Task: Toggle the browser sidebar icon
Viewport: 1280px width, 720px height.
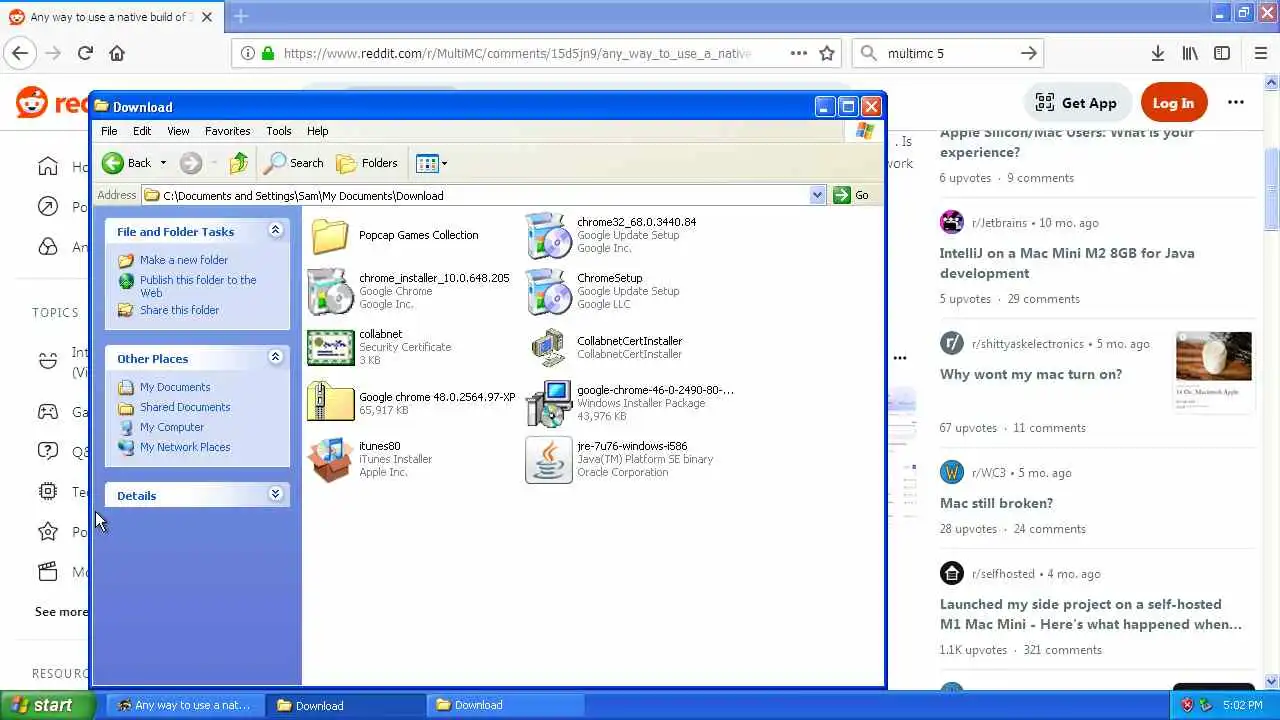Action: pos(1222,53)
